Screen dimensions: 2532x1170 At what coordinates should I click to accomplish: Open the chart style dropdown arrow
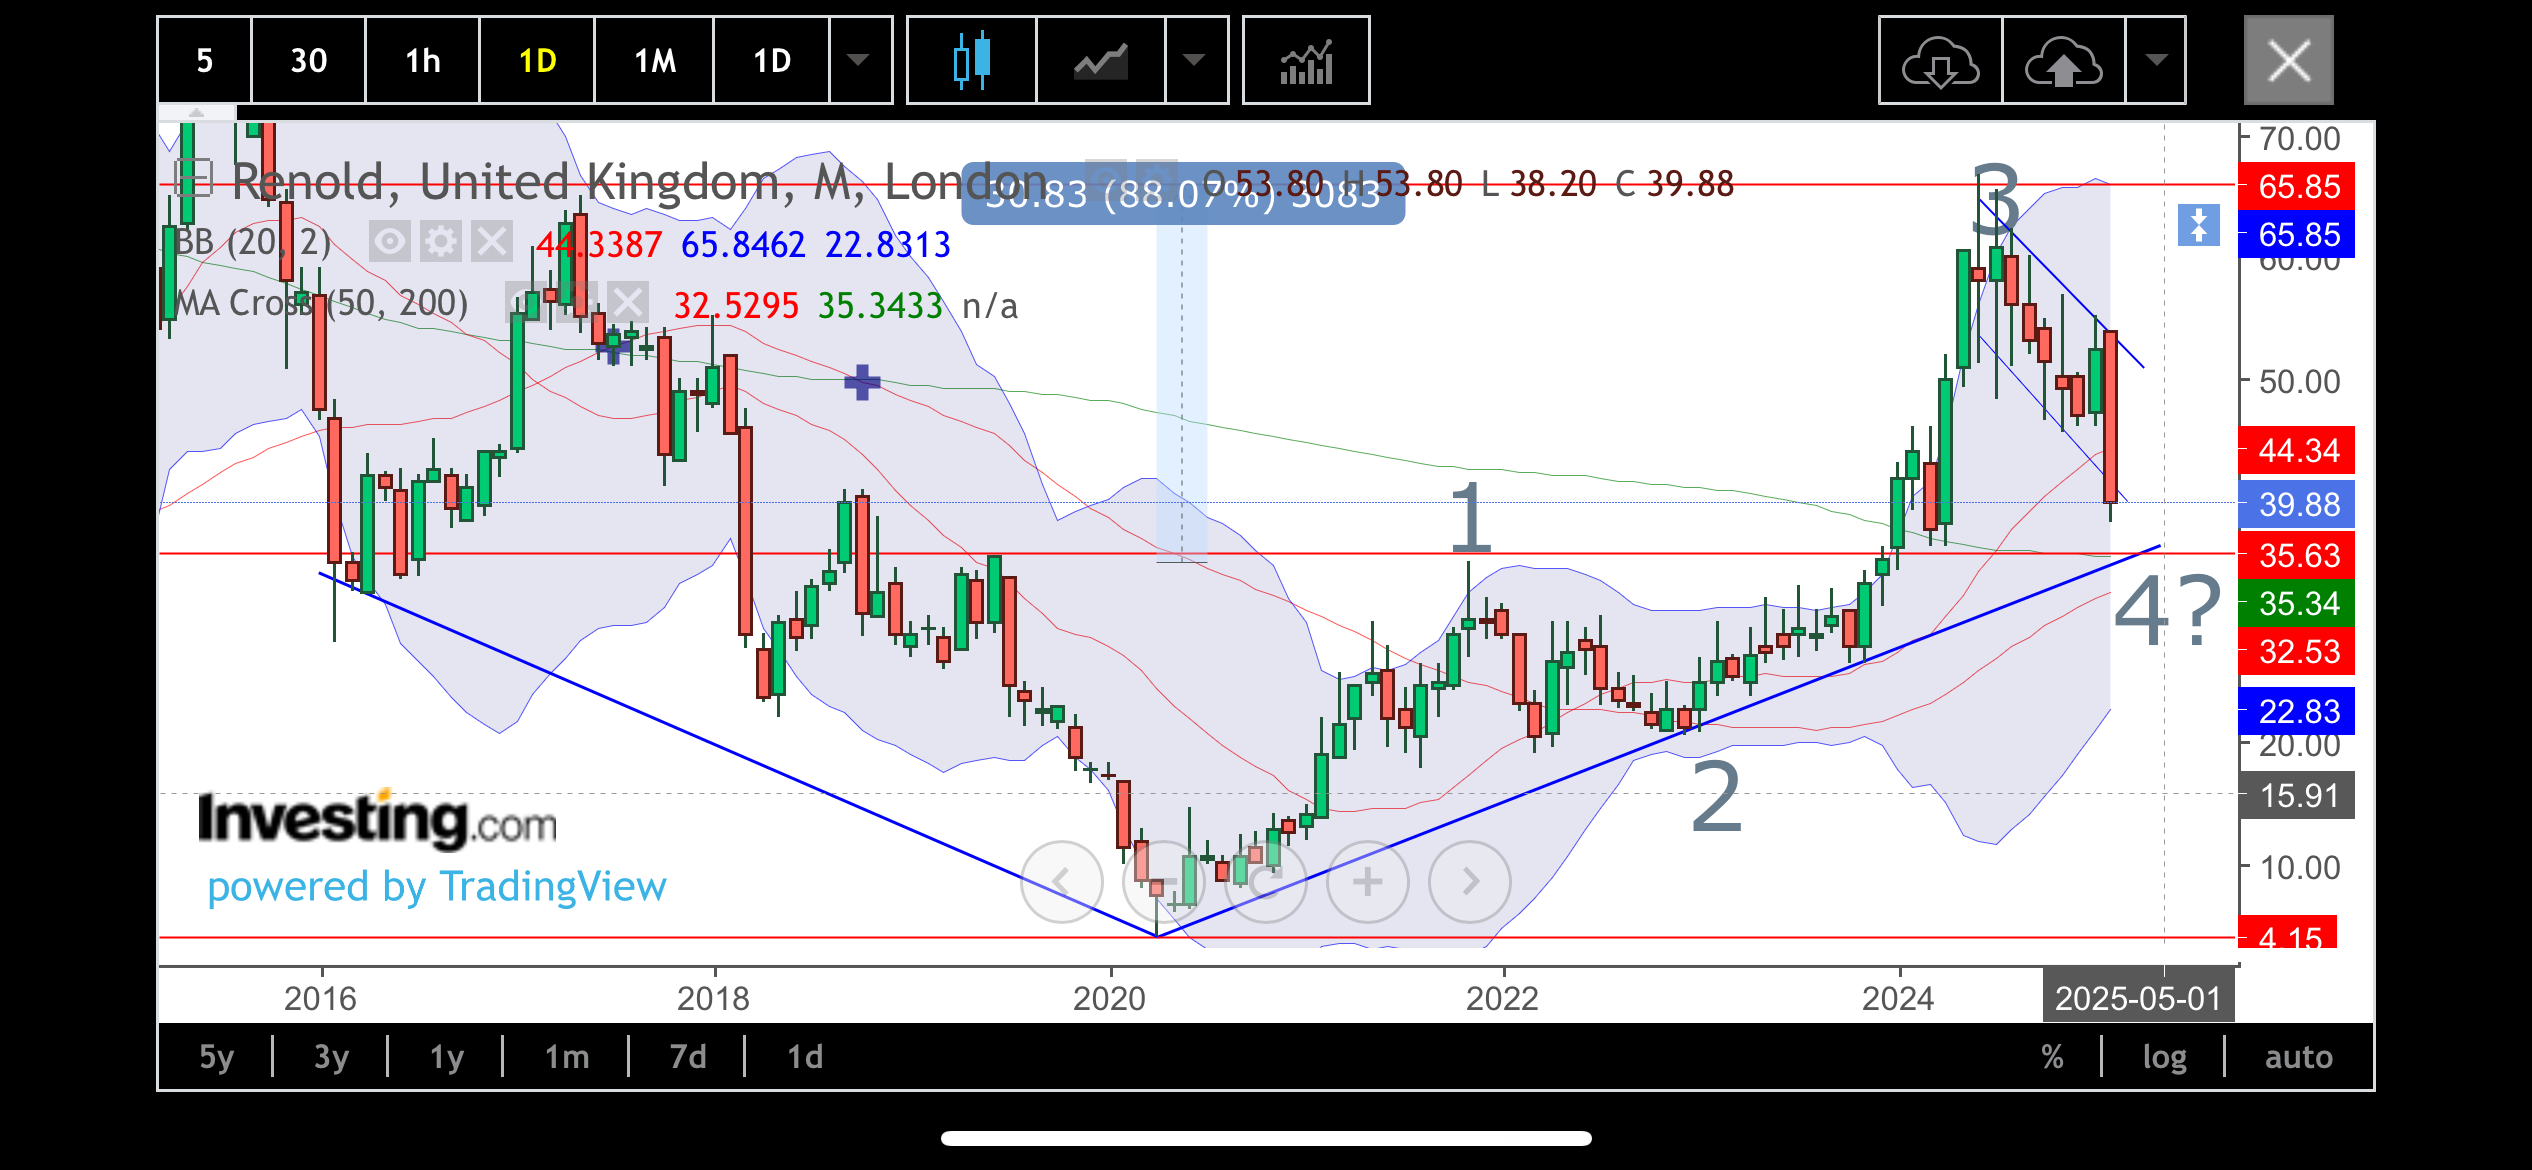coord(1194,60)
